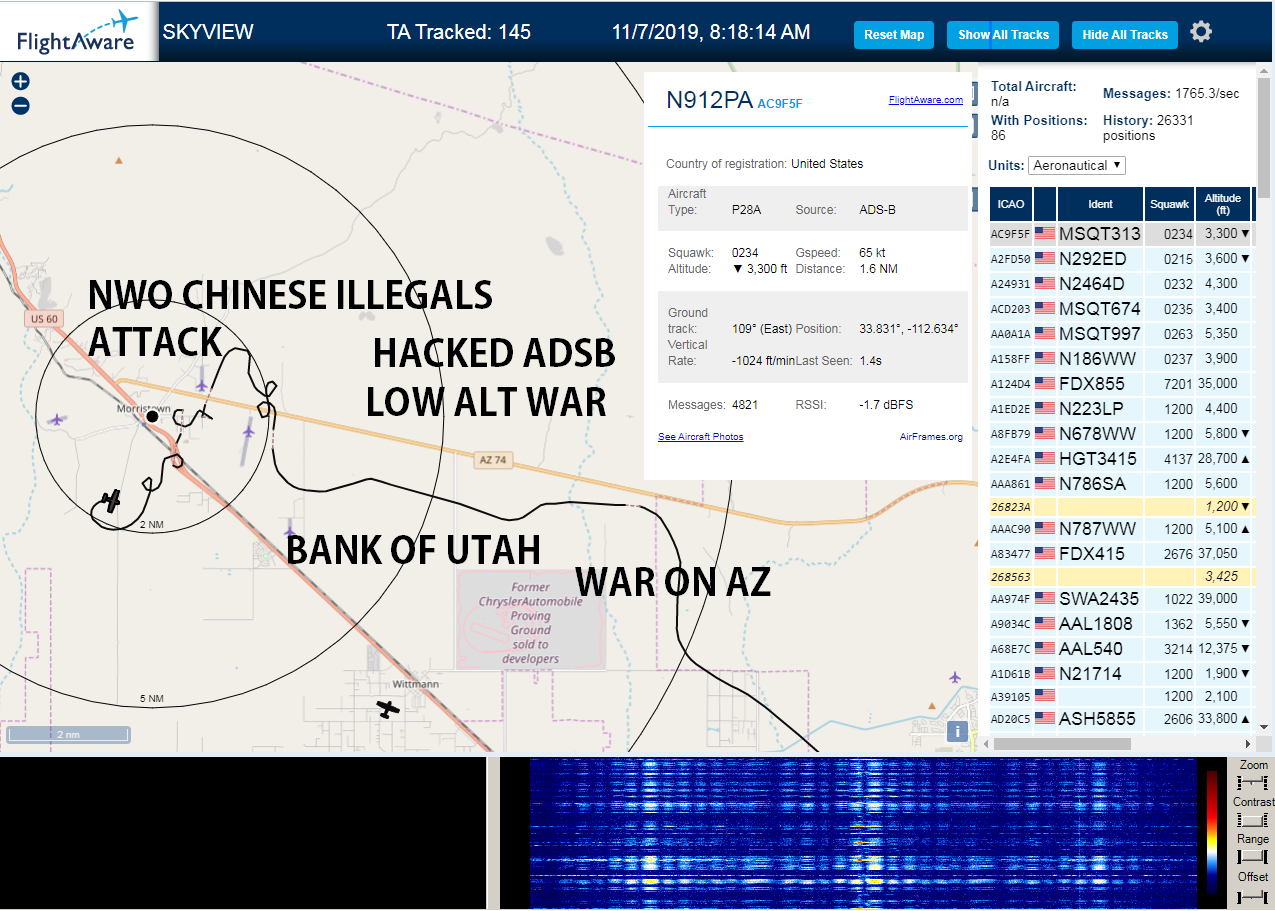Click the AZ 74 highway shield
This screenshot has width=1275, height=911.
[494, 460]
